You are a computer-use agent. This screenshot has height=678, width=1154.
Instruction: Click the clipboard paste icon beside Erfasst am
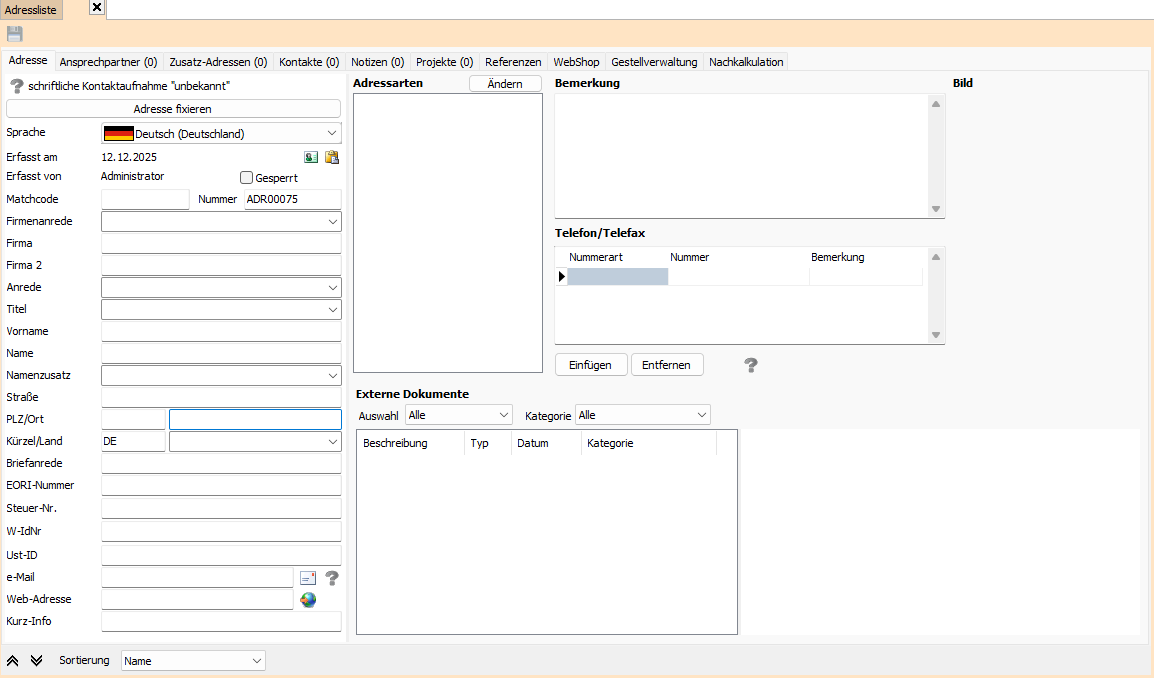(332, 157)
